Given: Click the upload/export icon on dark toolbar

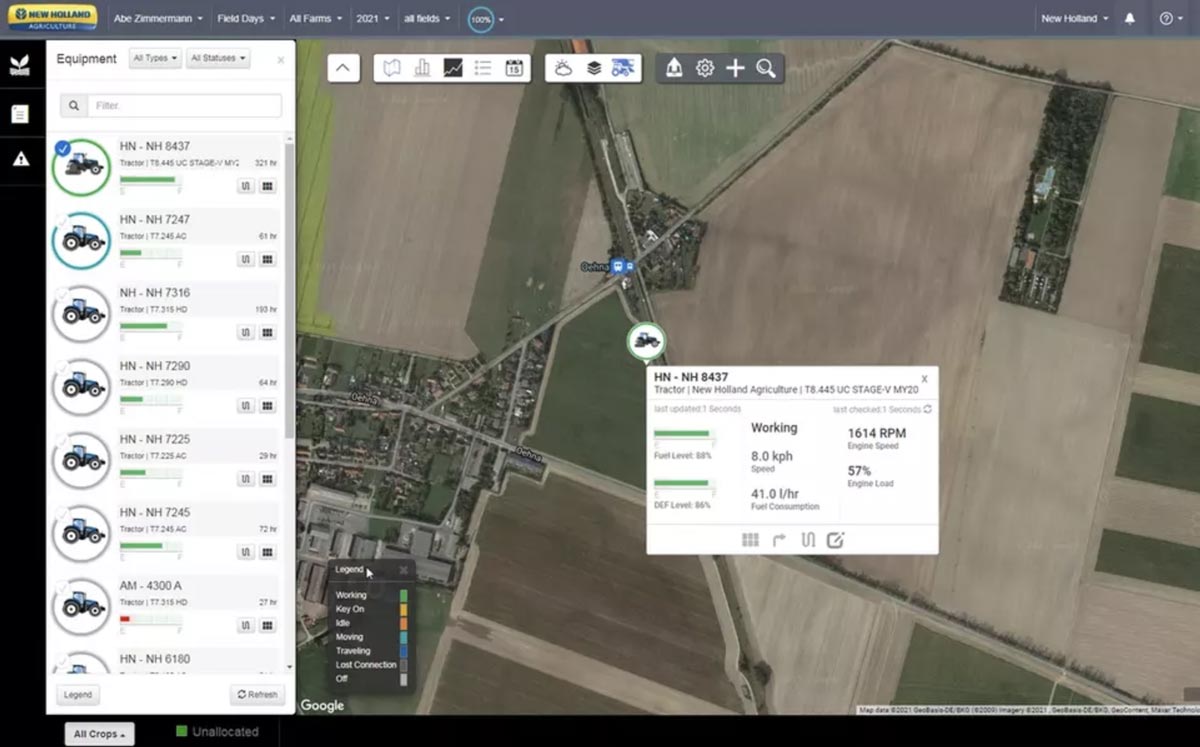Looking at the screenshot, I should click(x=674, y=68).
